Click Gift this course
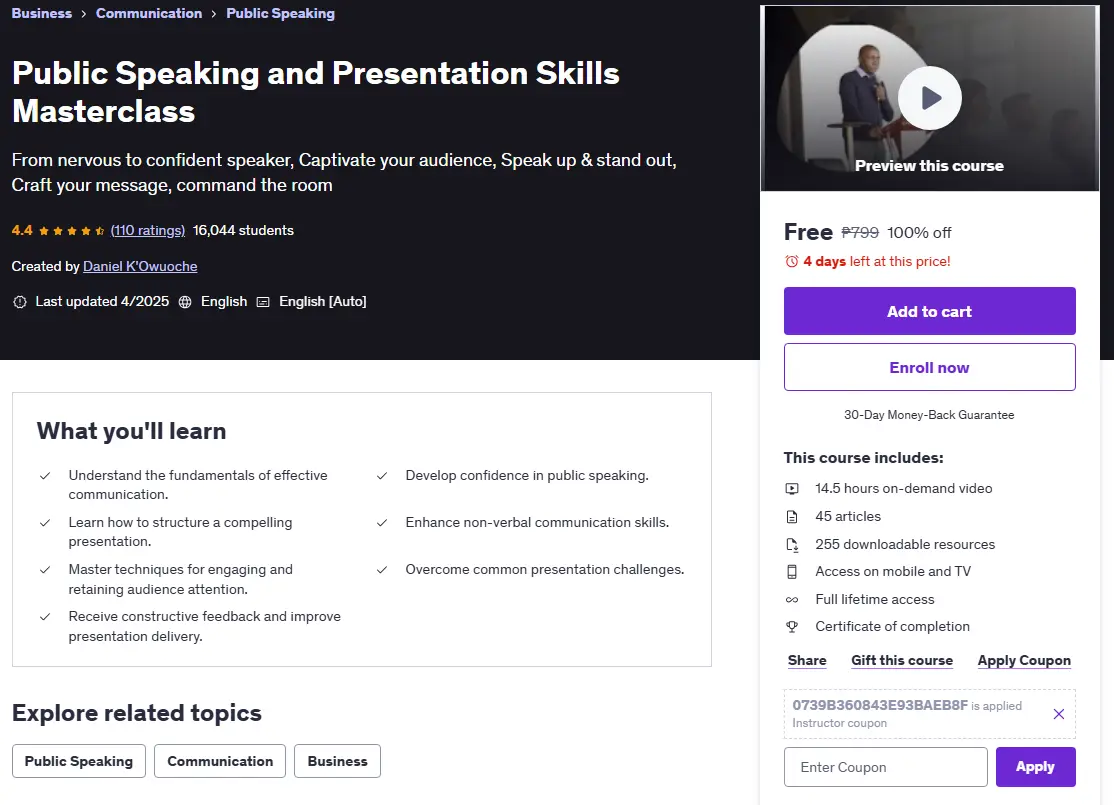This screenshot has height=805, width=1114. 902,660
